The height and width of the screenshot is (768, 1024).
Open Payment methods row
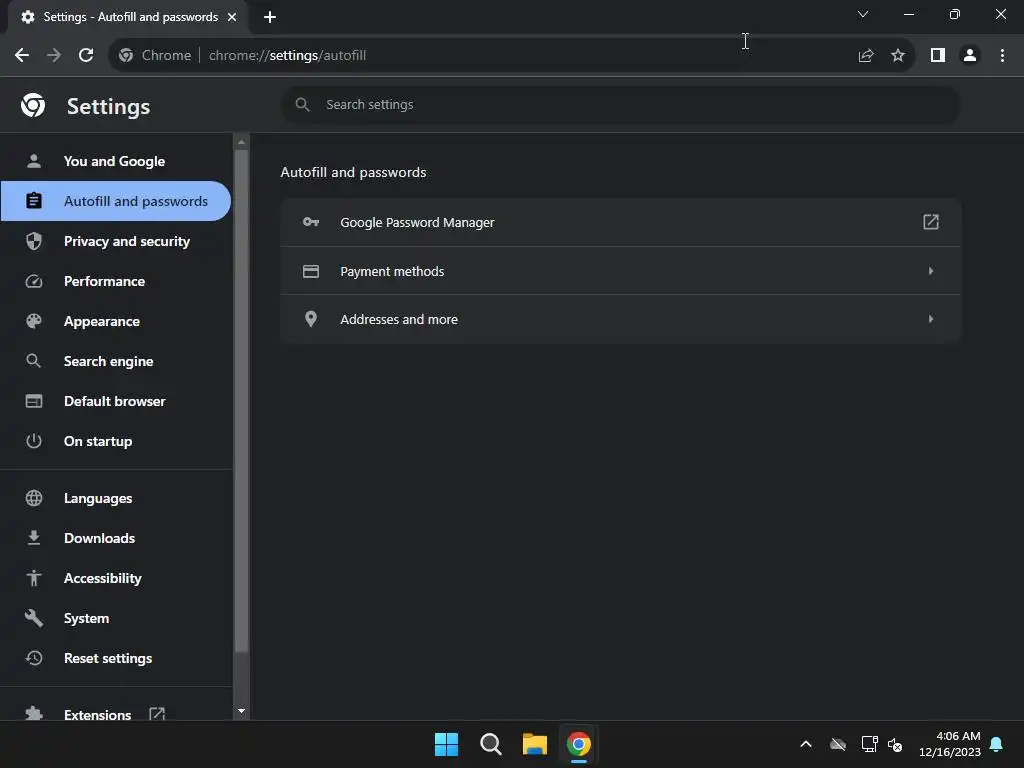[x=620, y=271]
